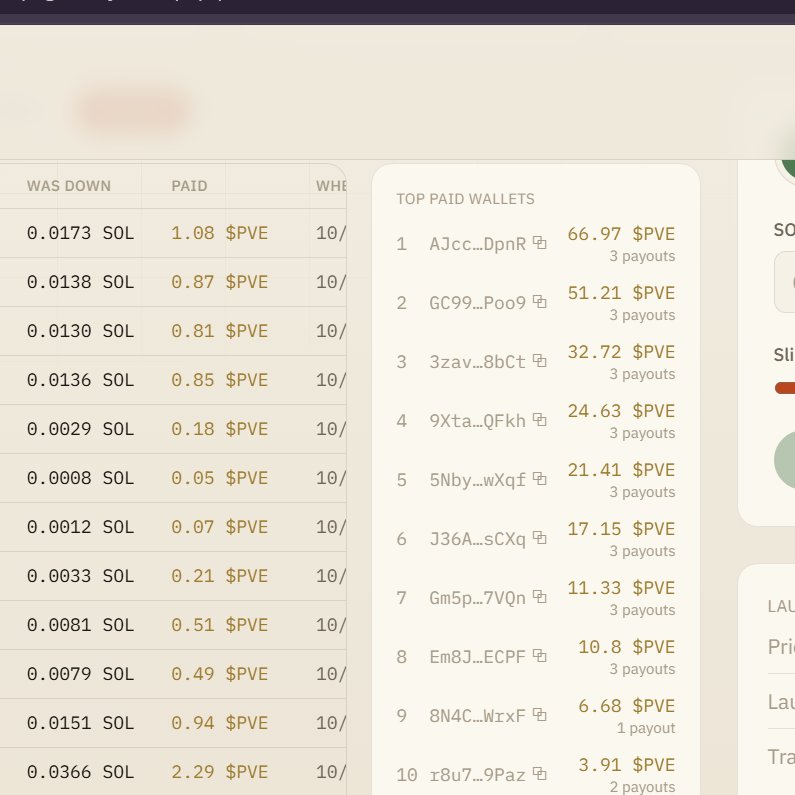Viewport: 795px width, 795px height.
Task: Click the 1.08 $PVE paid cell
Action: pyautogui.click(x=220, y=233)
